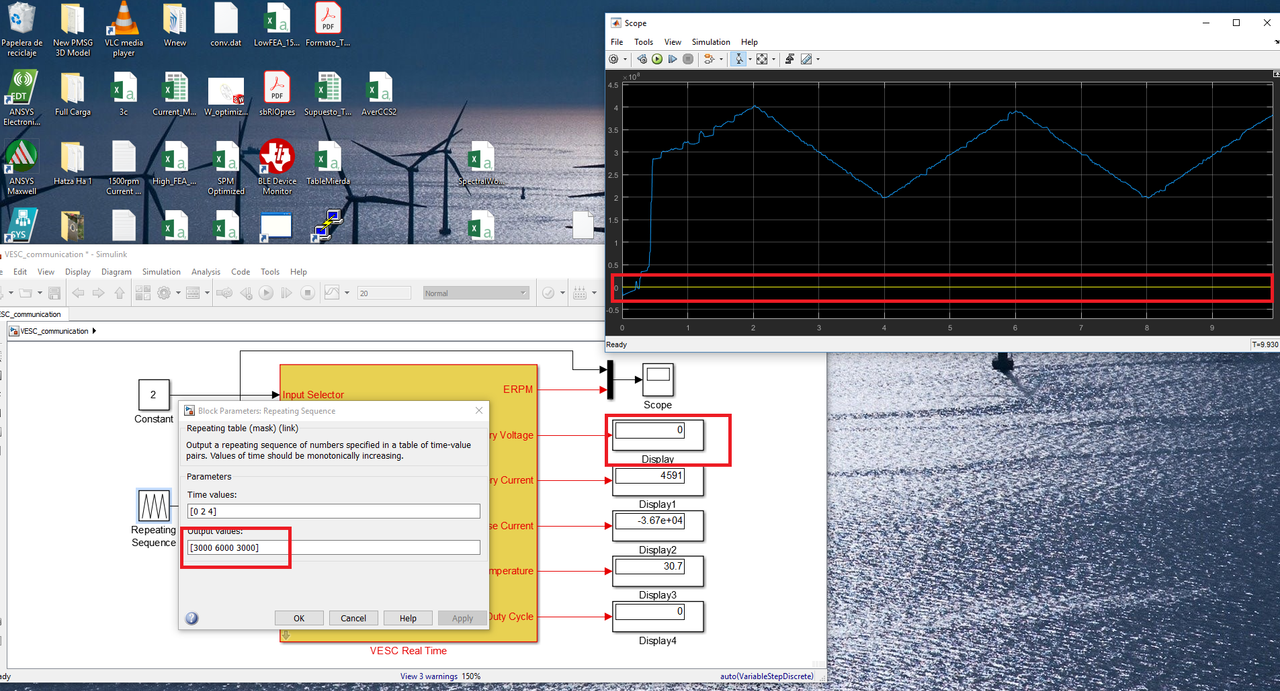Viewport: 1280px width, 691px height.
Task: Click Cancel in Block Parameters dialog
Action: pos(353,618)
